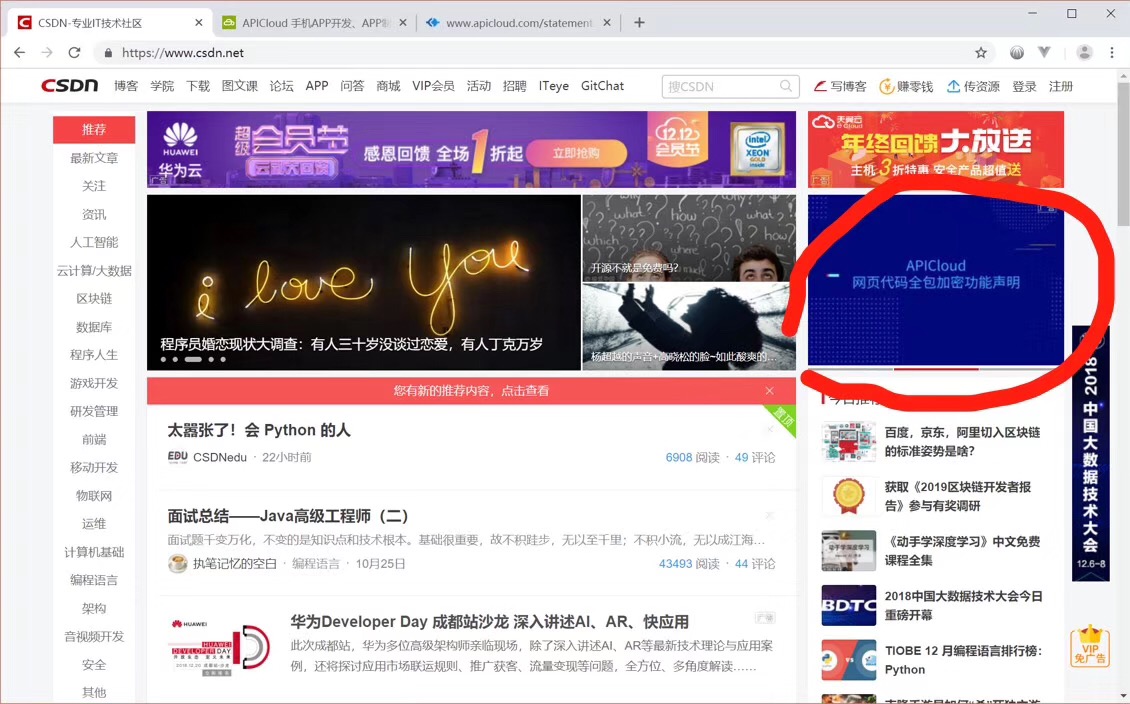Open the article 太嚣张了！会 Python 的人

[259, 431]
